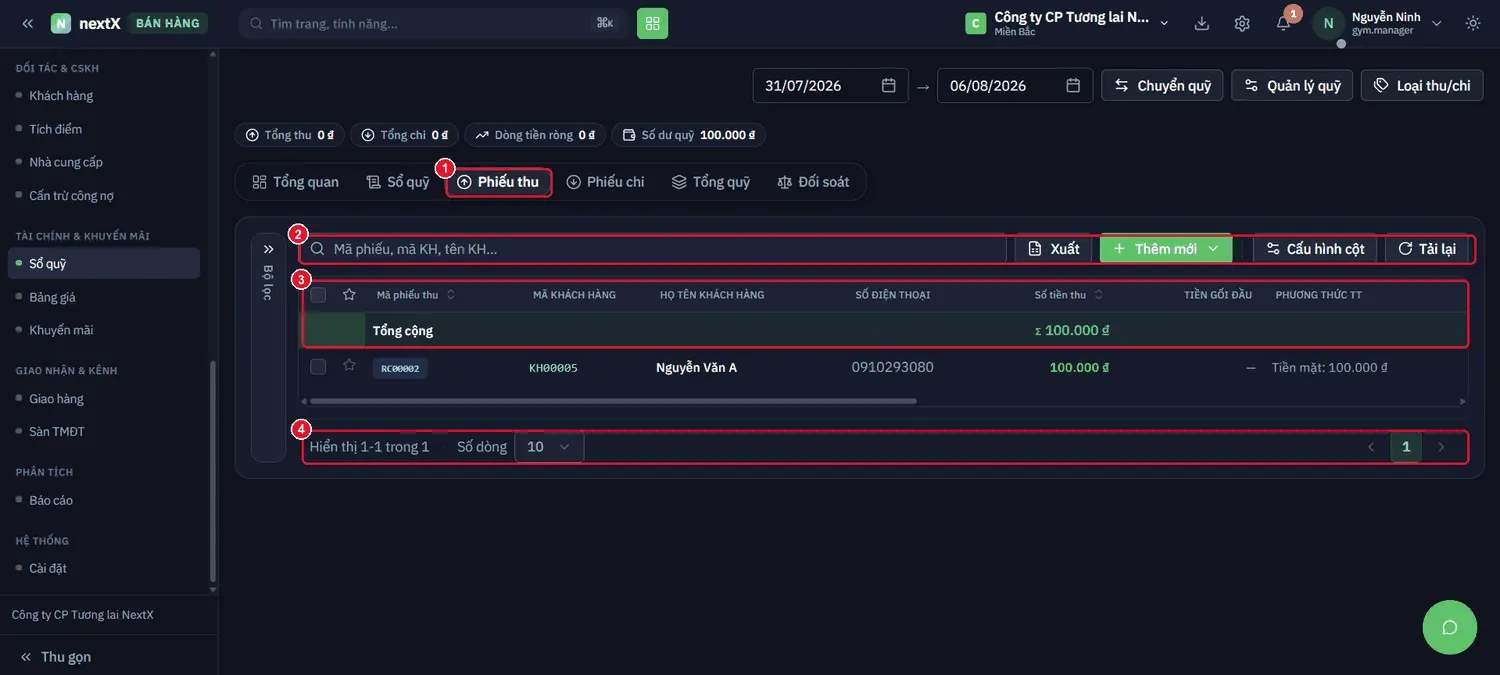Select all rows checkbox in header
The width and height of the screenshot is (1500, 675).
point(318,295)
